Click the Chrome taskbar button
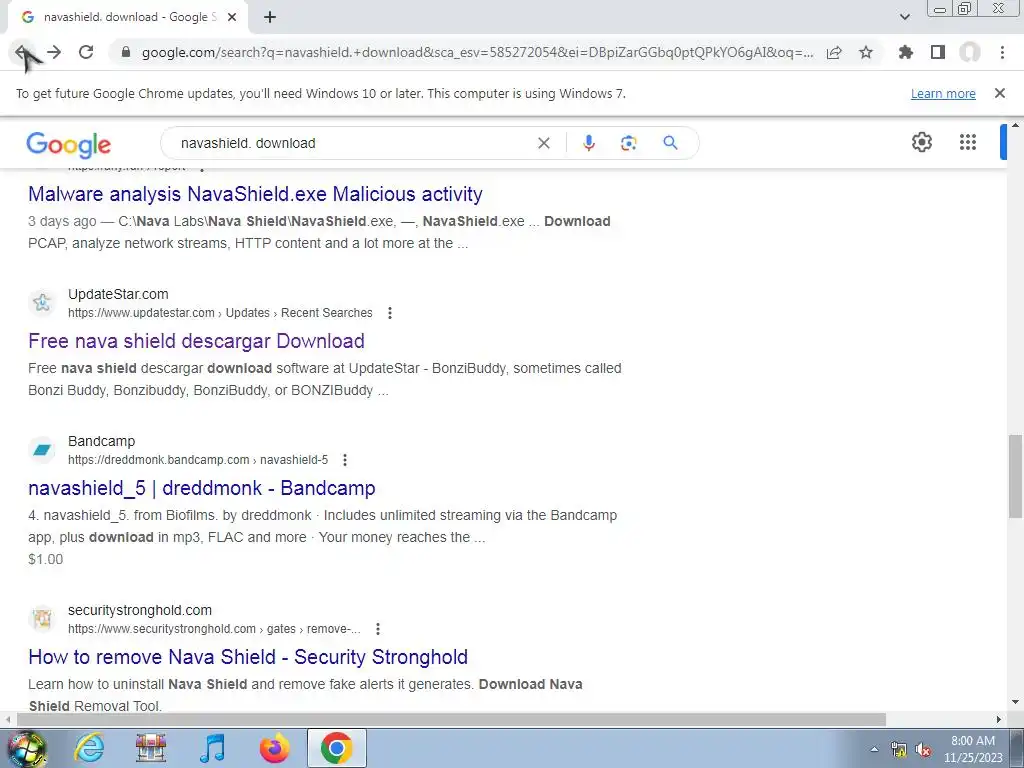Screen dimensions: 1024x768 click(x=336, y=748)
